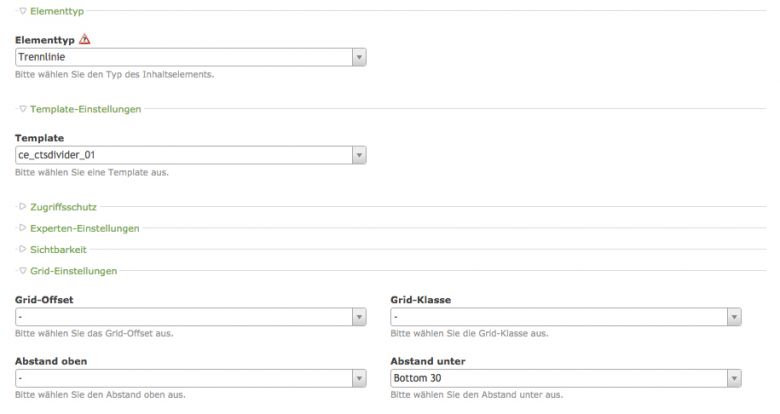780x414 pixels.
Task: Click the Zugriffsschutz section label
Action: (63, 207)
